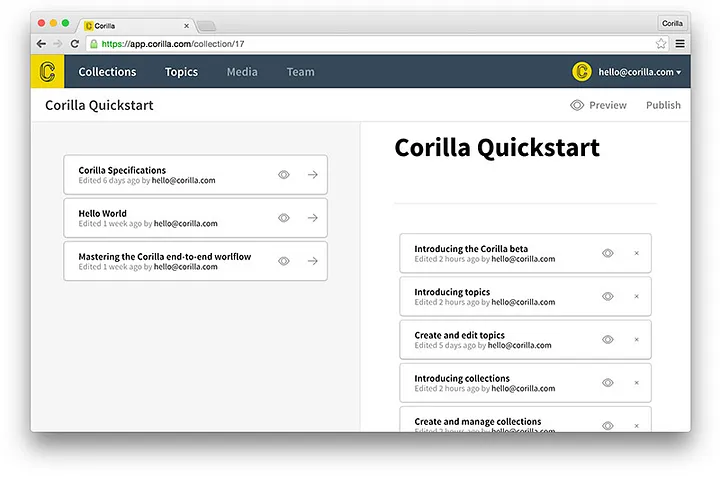
Task: Remove Create and manage collections from collection
Action: tap(636, 426)
